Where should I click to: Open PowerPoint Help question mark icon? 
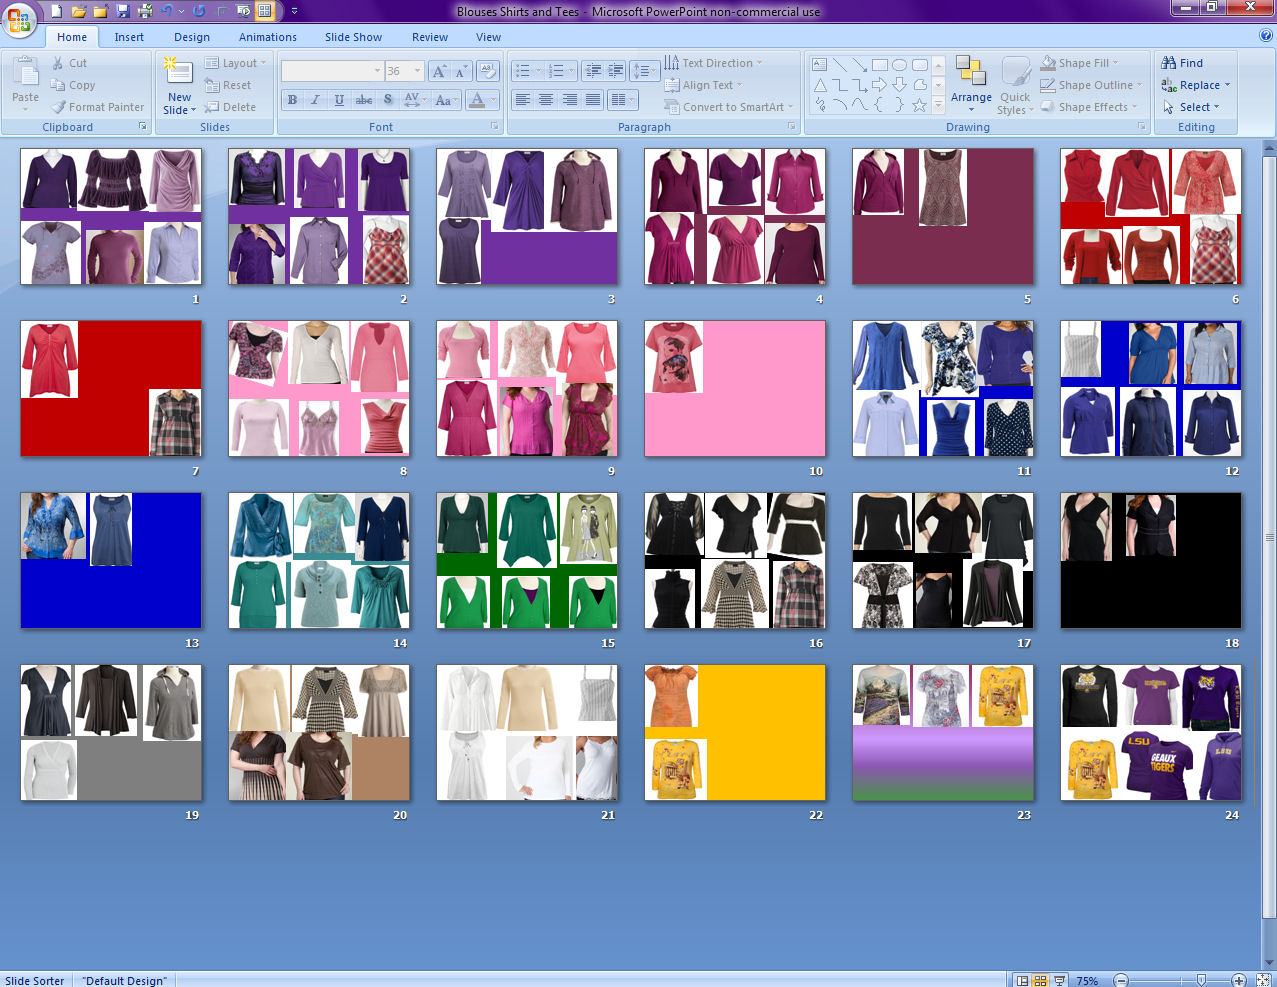click(x=1265, y=35)
